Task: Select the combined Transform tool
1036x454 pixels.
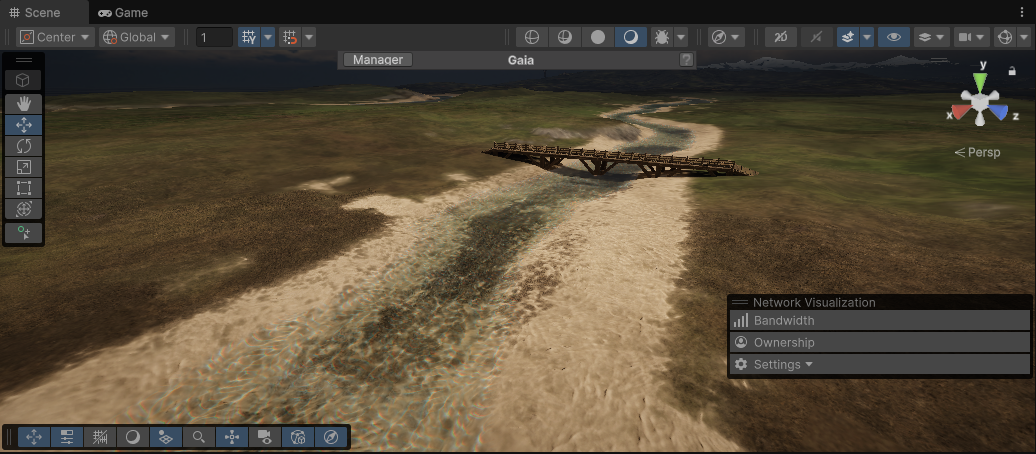Action: point(23,209)
